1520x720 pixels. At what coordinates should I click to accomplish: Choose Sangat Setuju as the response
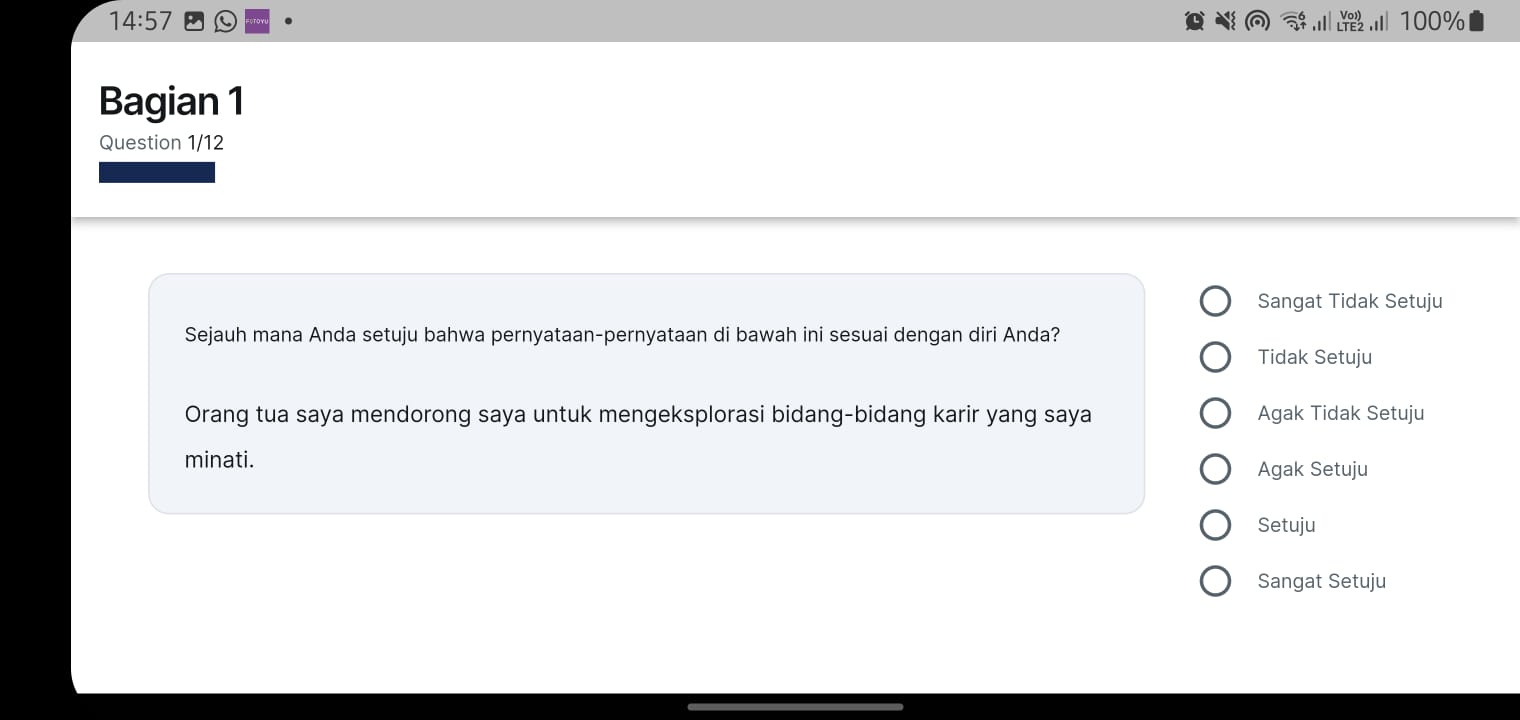[1215, 581]
